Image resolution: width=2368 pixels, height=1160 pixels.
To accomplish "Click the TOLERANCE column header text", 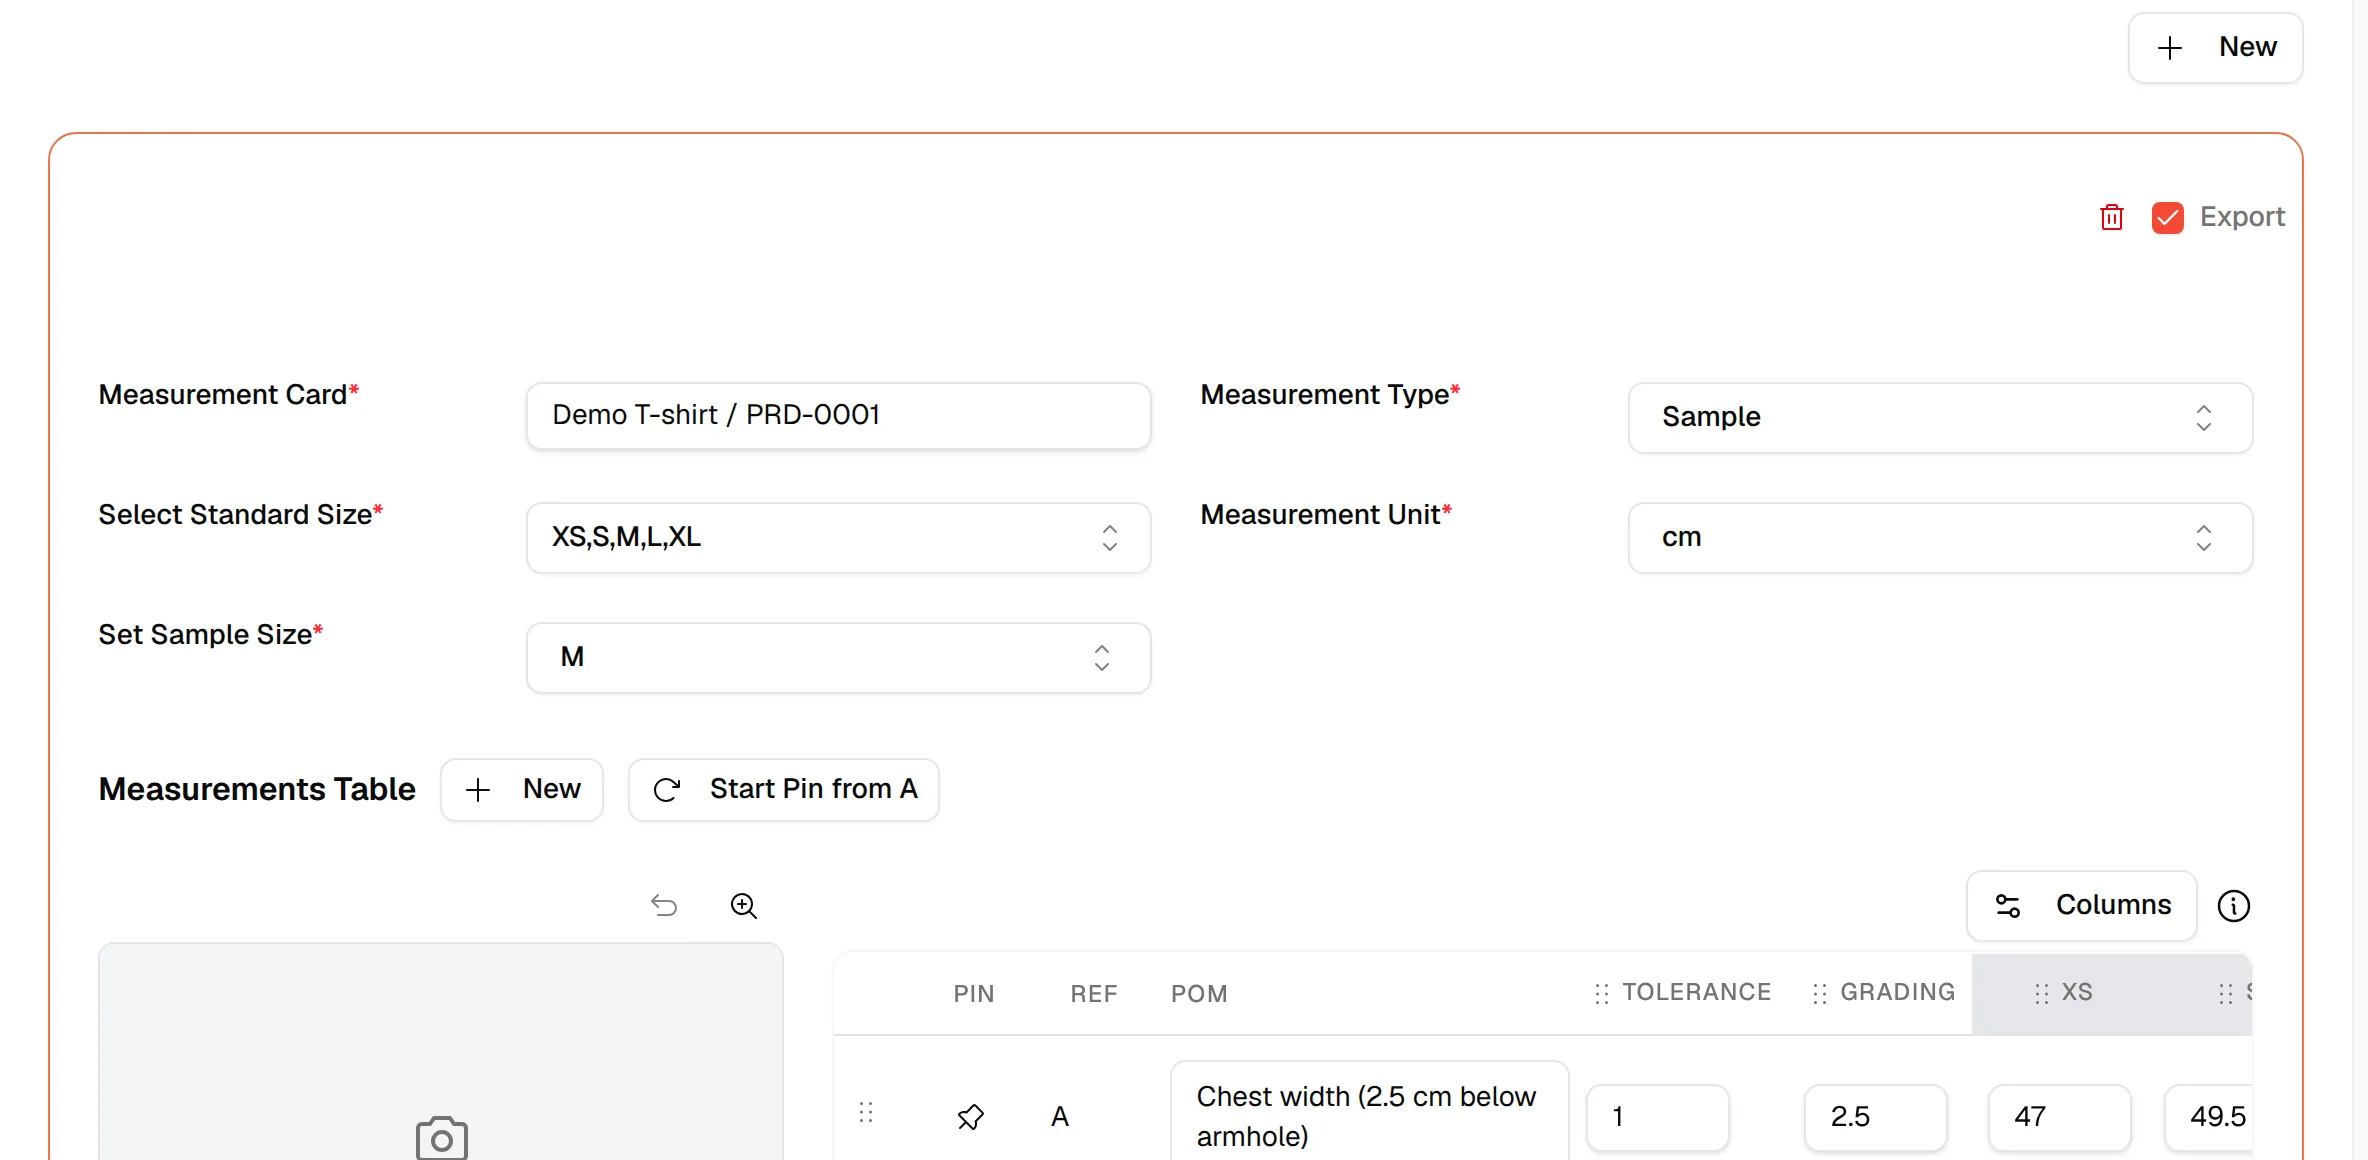I will pos(1696,992).
